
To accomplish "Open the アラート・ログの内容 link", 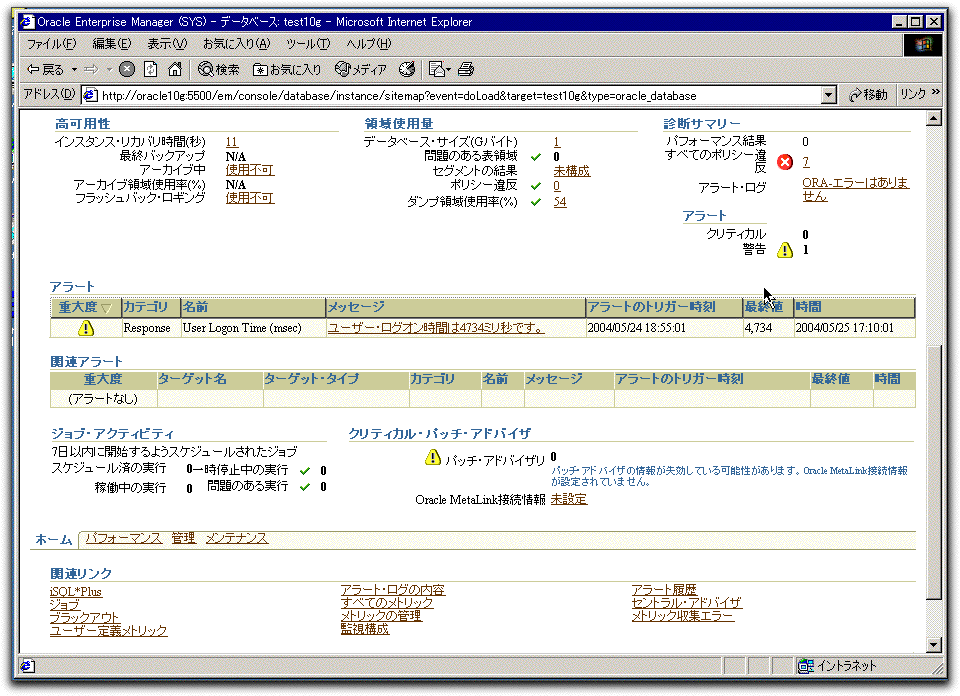I will (x=393, y=589).
